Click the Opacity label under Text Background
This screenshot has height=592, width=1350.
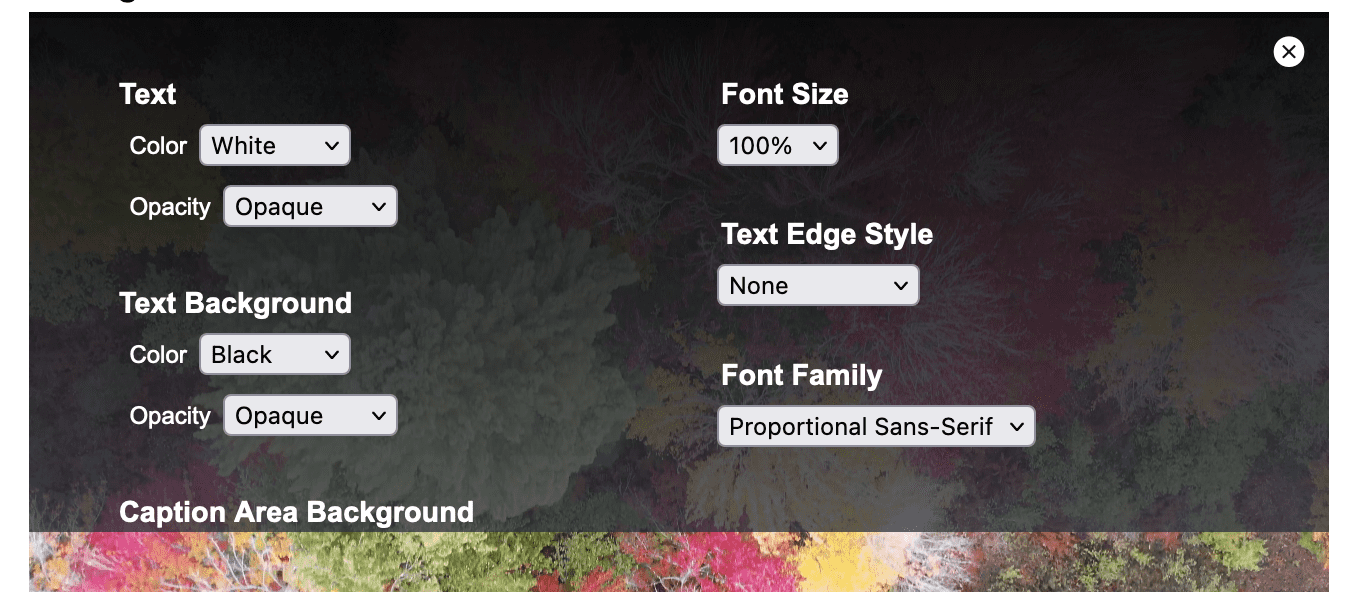click(x=170, y=416)
